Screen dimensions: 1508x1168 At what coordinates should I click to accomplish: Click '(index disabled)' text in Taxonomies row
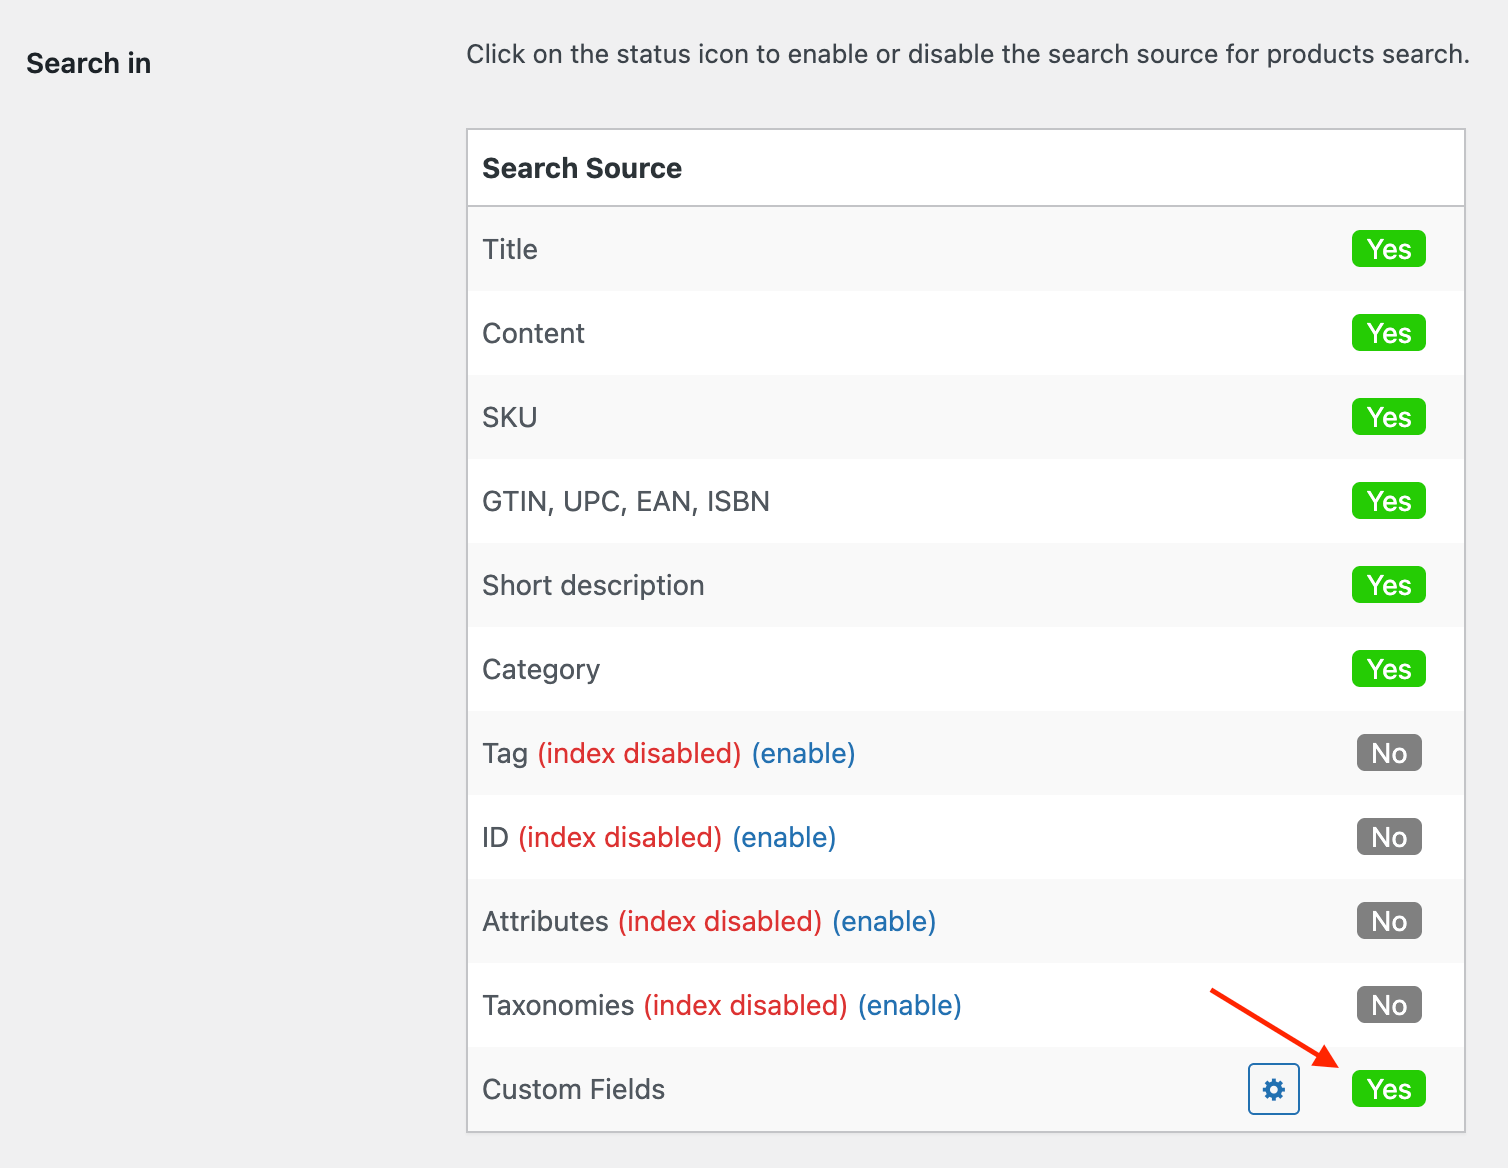click(745, 1005)
